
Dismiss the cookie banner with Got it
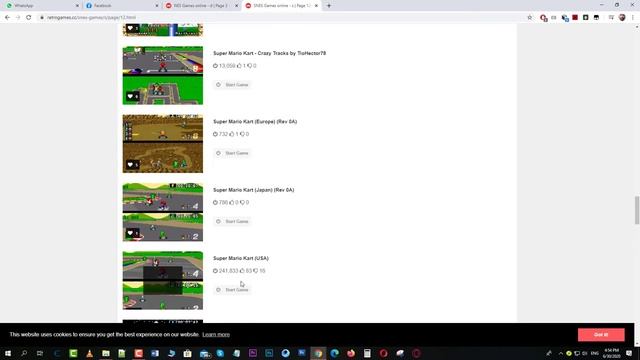(x=601, y=335)
